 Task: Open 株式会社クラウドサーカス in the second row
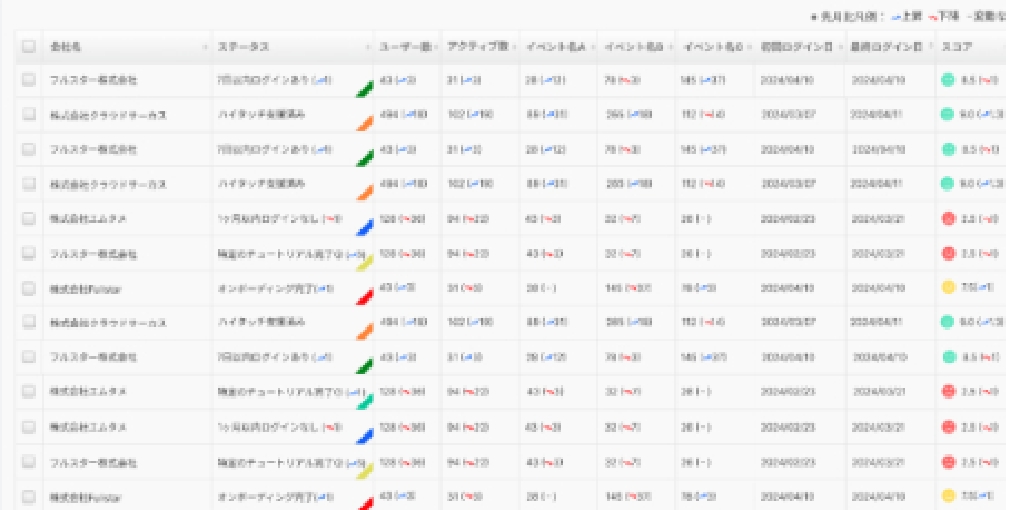click(108, 115)
